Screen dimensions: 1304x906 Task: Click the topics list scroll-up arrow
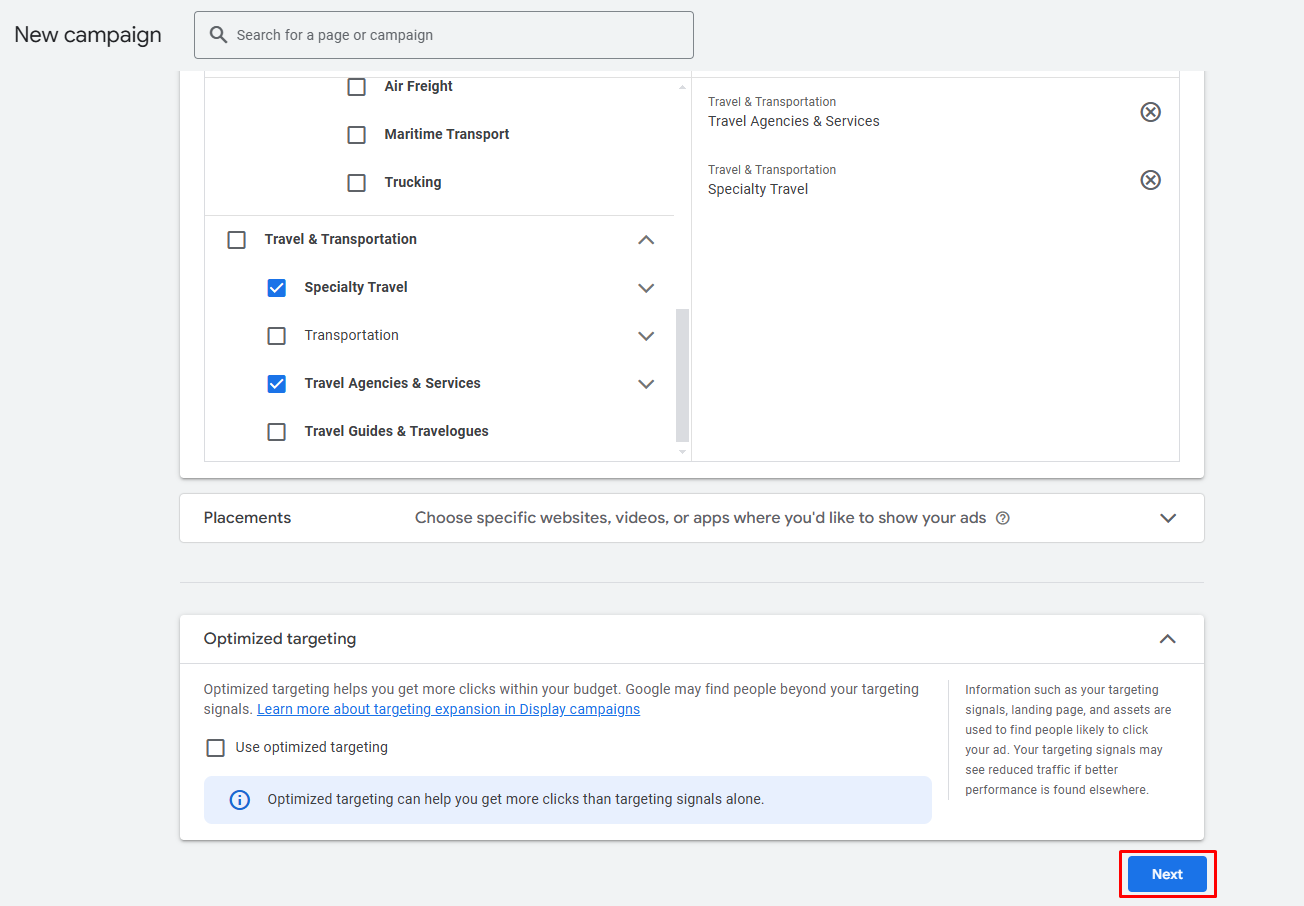683,87
